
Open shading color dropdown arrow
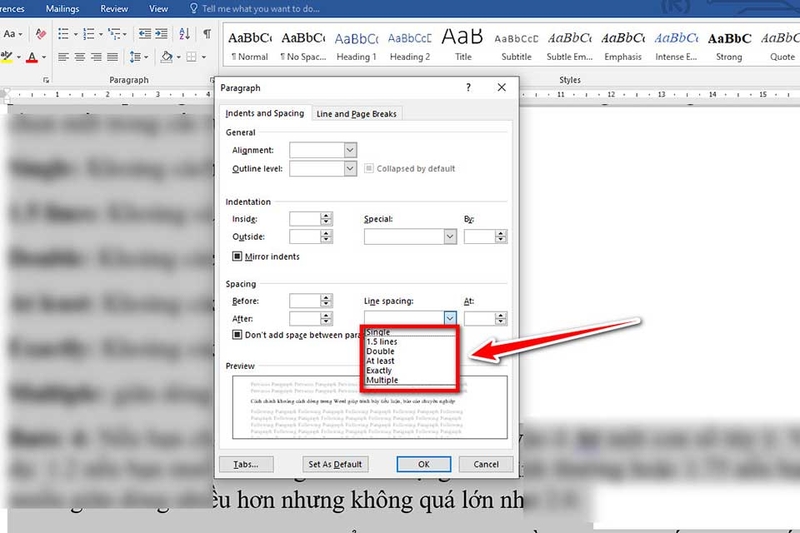pos(179,57)
